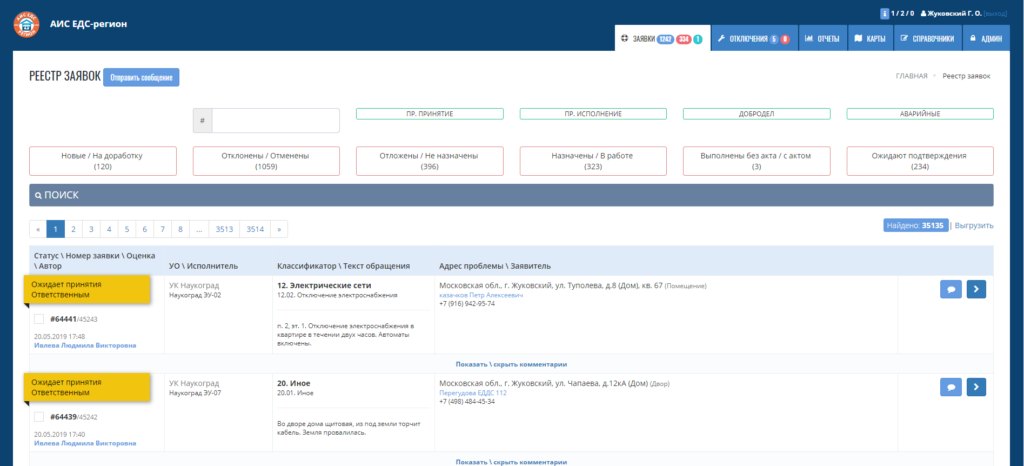The width and height of the screenshot is (1024, 466).
Task: Click the red badge on Отключения tab
Action: tap(784, 39)
